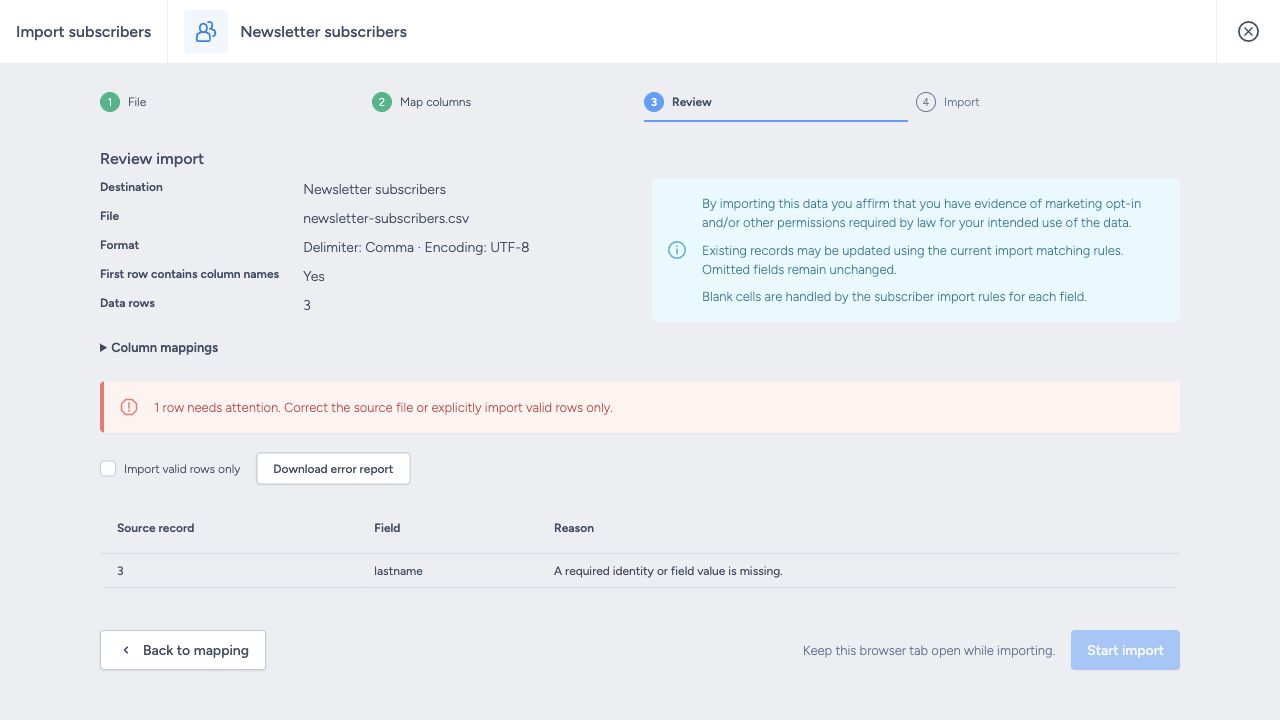Click Keep this browser tab open note
Viewport: 1280px width, 720px height.
coord(929,651)
